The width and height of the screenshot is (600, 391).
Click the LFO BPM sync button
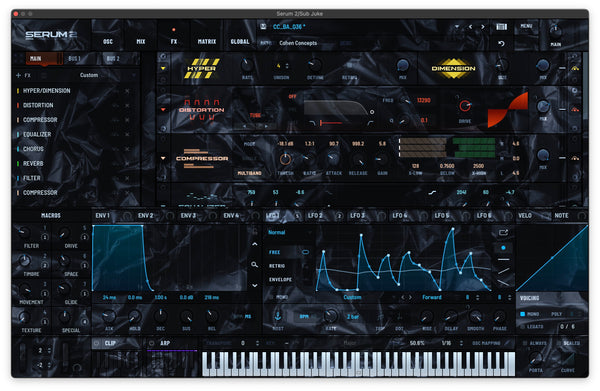(304, 316)
